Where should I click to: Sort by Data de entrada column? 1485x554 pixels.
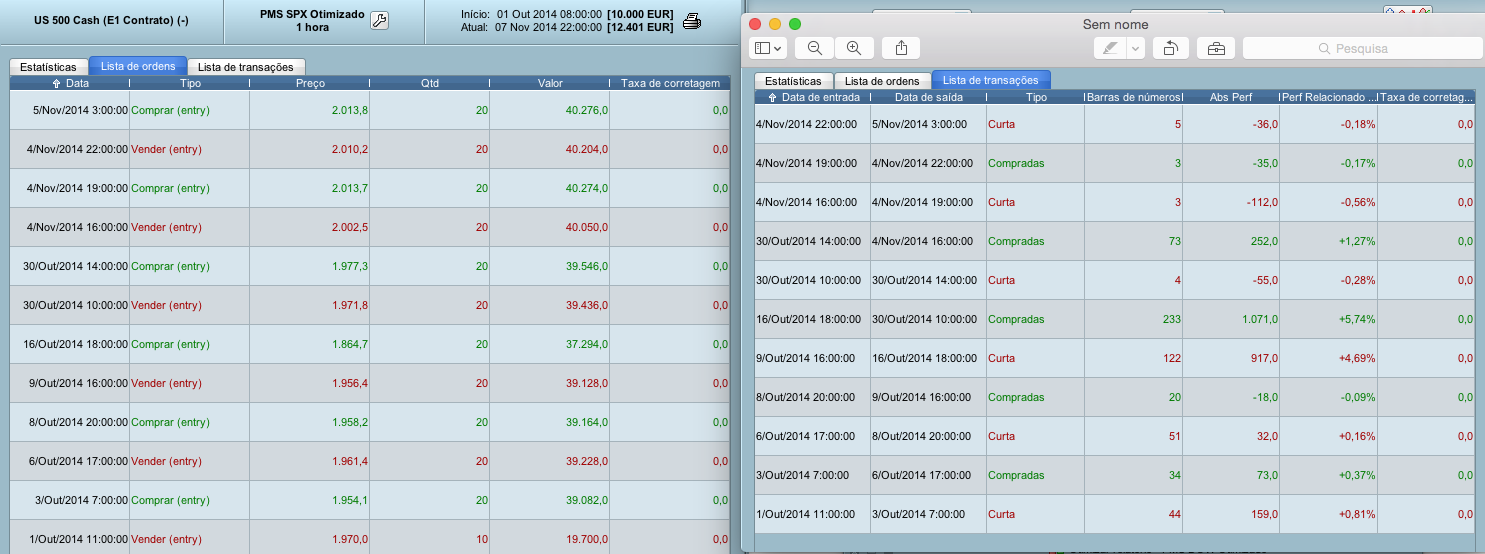click(812, 97)
